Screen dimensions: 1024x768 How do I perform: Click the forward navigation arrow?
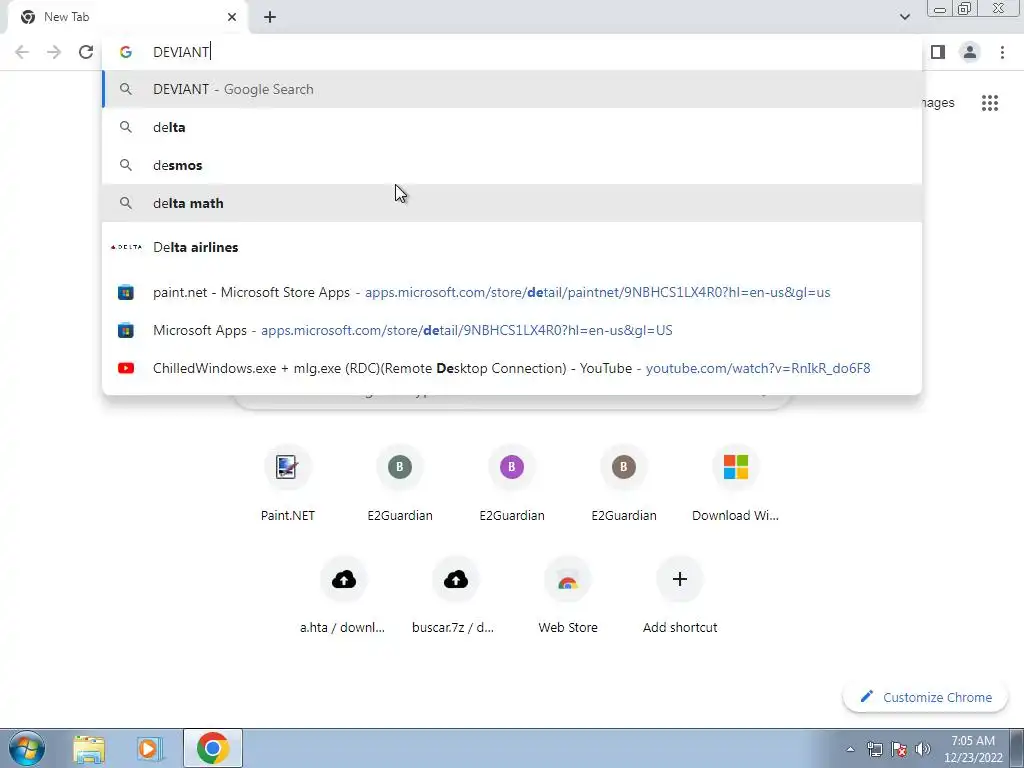pyautogui.click(x=54, y=52)
